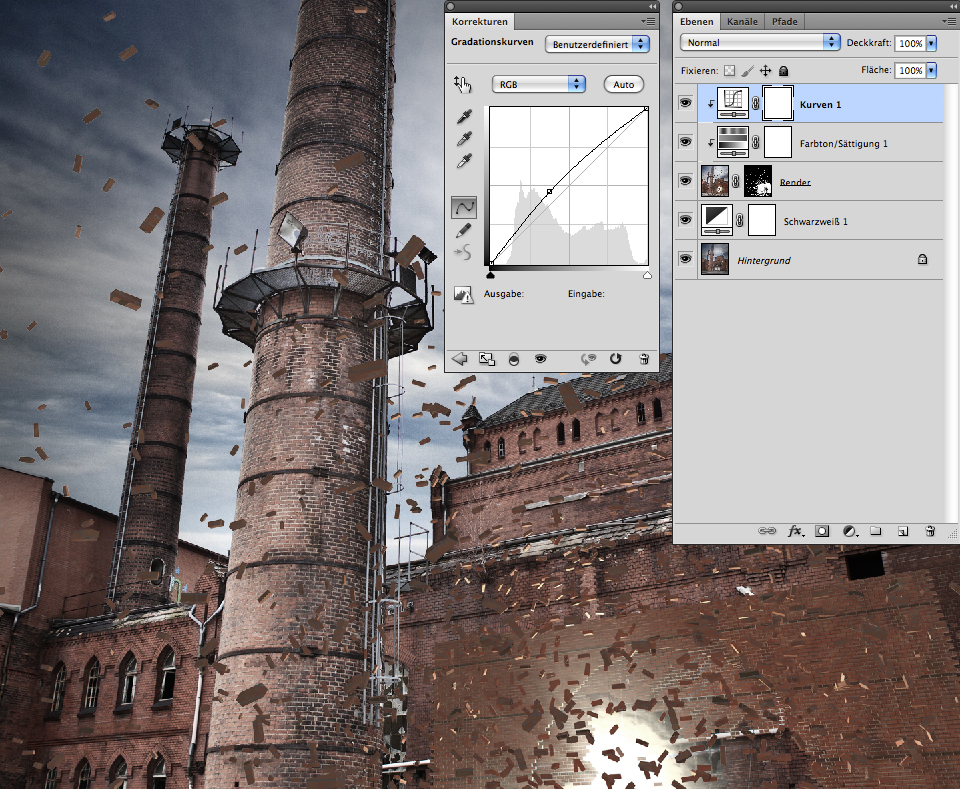Hide the Kurven 1 layer
The height and width of the screenshot is (789, 960).
(x=685, y=103)
